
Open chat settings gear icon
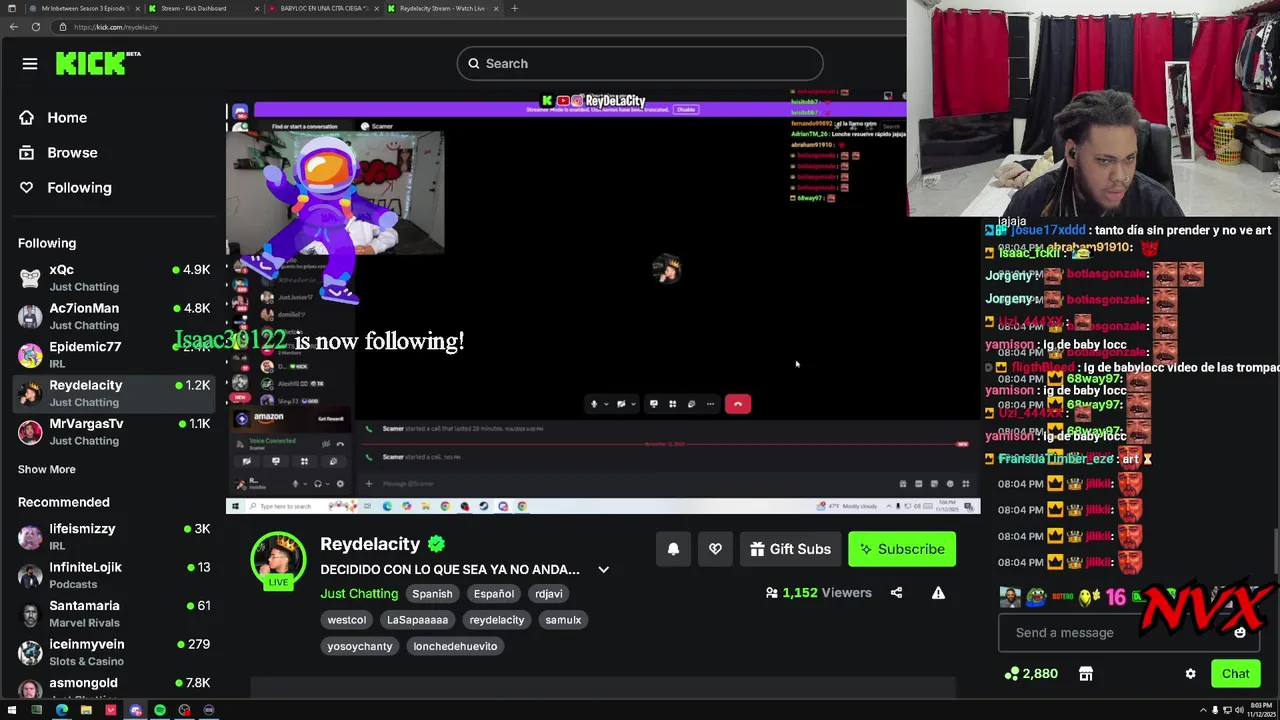coord(1190,674)
